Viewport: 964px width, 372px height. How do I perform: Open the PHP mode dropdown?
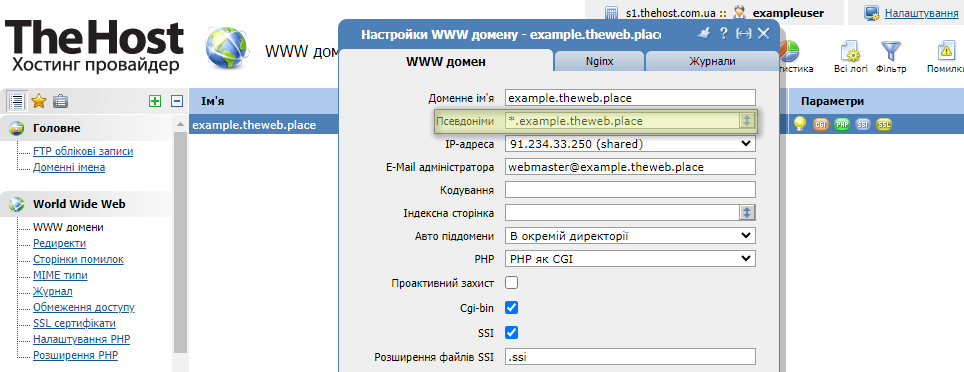[x=630, y=259]
